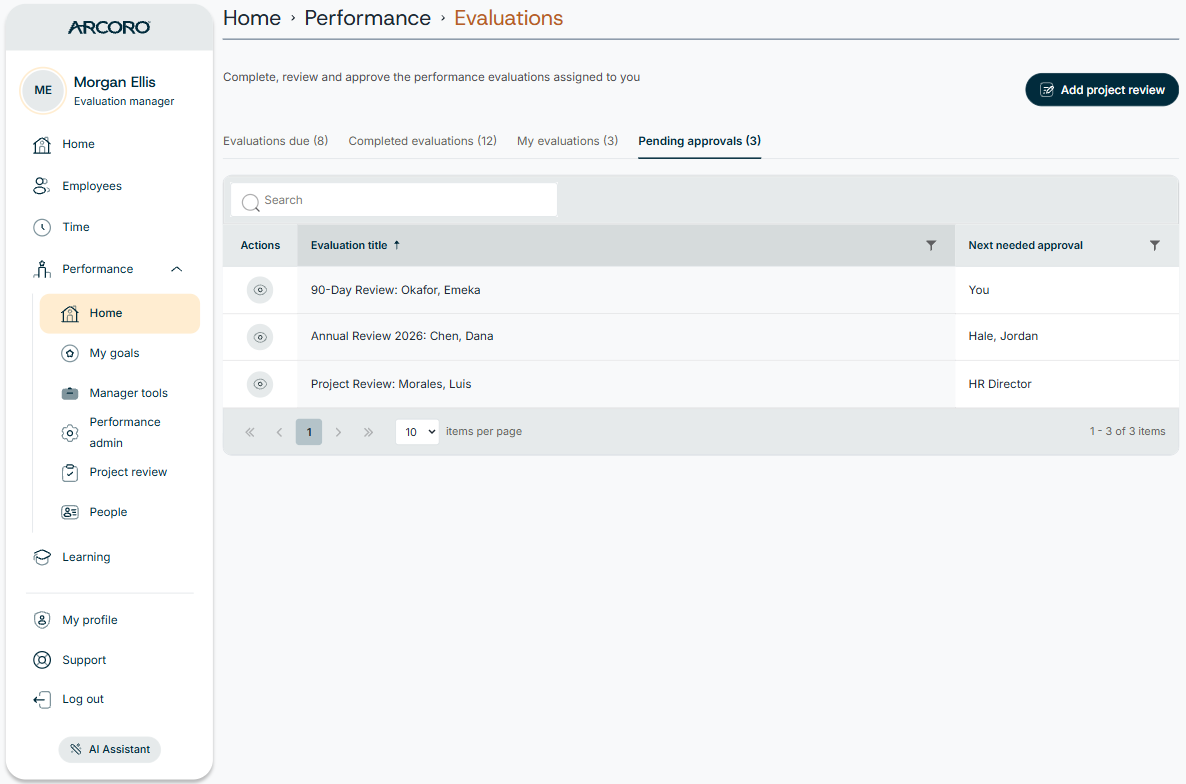Click the Performance person icon
The width and height of the screenshot is (1186, 784).
click(42, 269)
